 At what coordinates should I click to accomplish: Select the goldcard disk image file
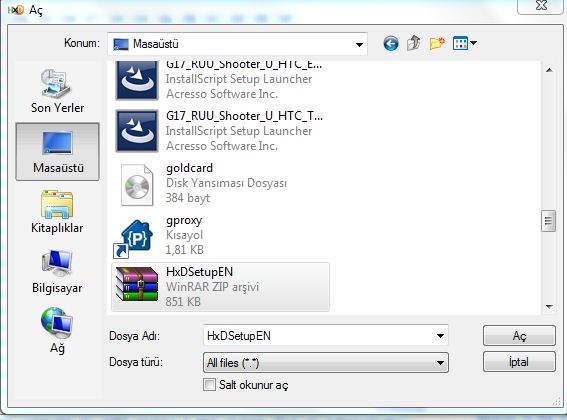coord(221,183)
